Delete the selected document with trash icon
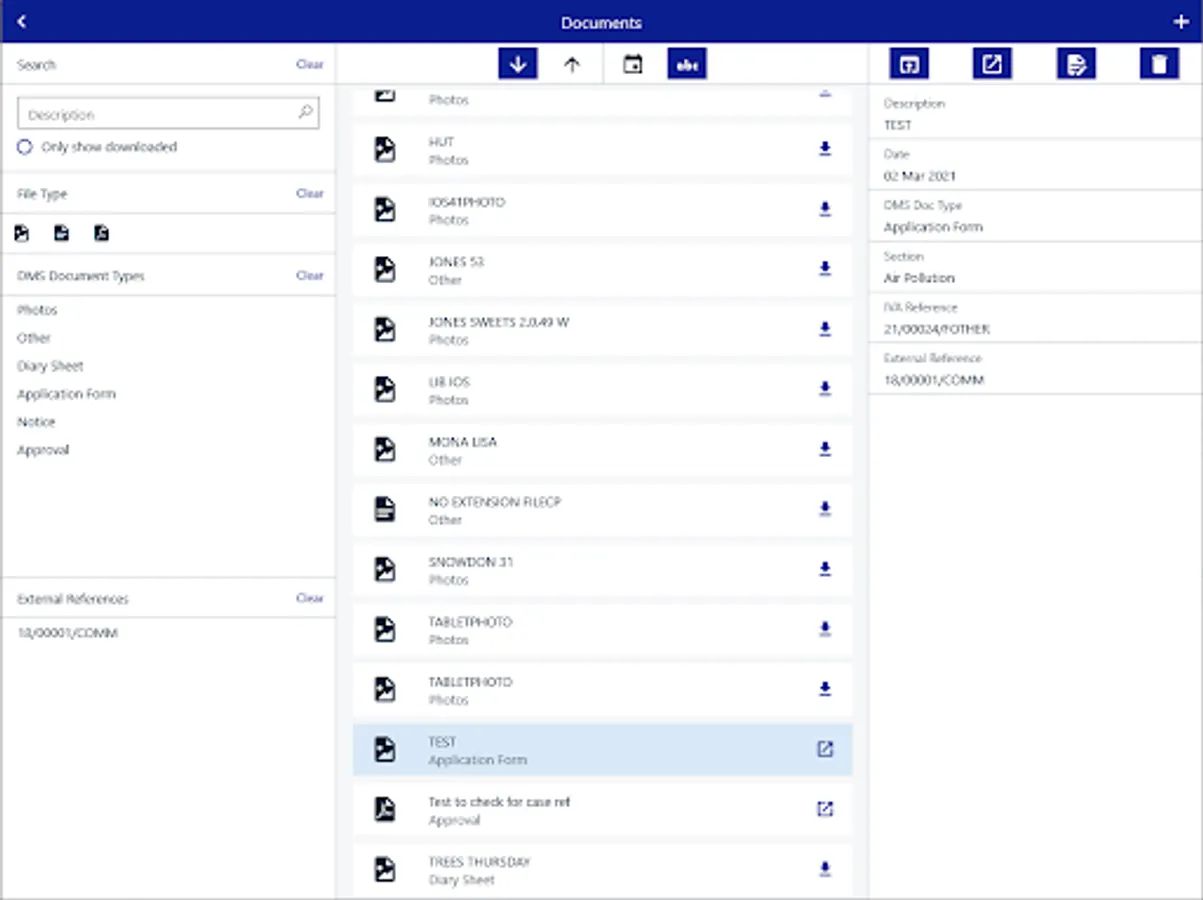The image size is (1203, 900). (x=1159, y=64)
